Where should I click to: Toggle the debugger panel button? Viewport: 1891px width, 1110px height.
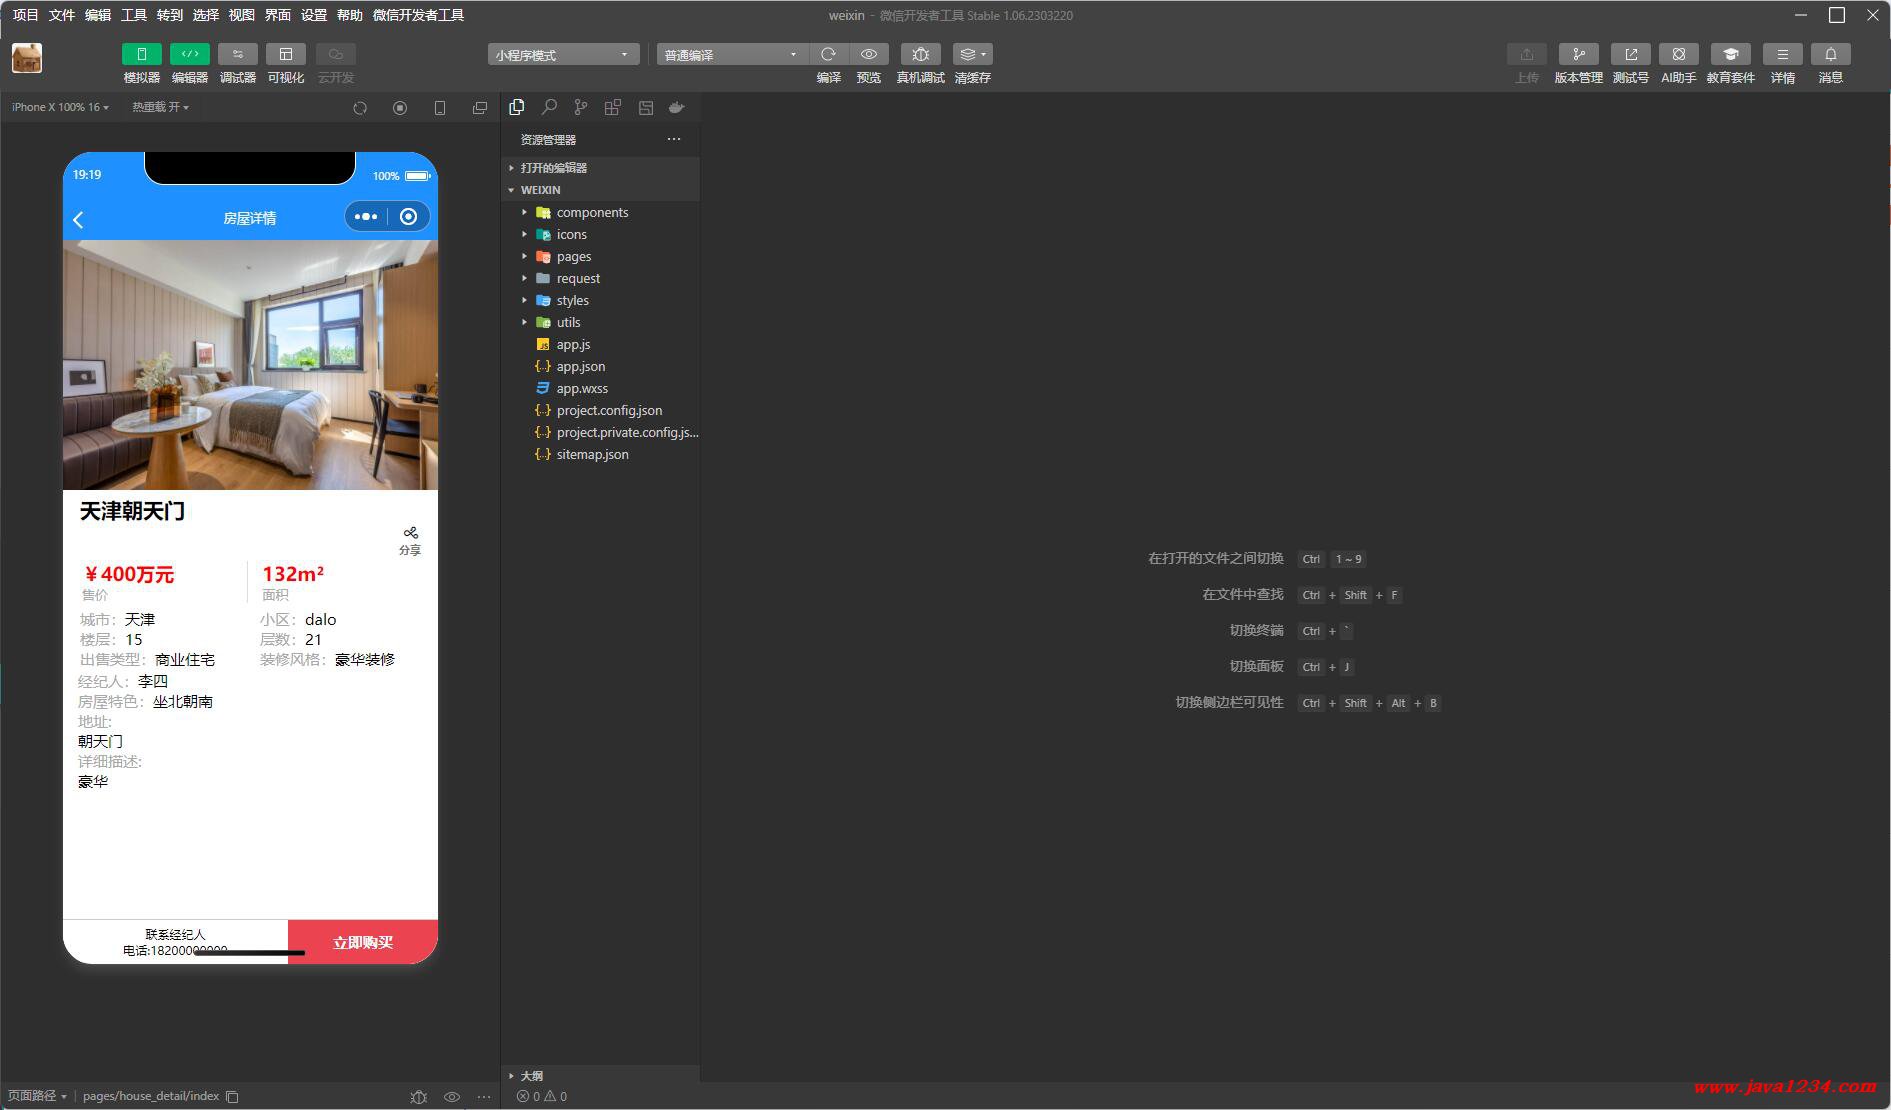(x=237, y=55)
